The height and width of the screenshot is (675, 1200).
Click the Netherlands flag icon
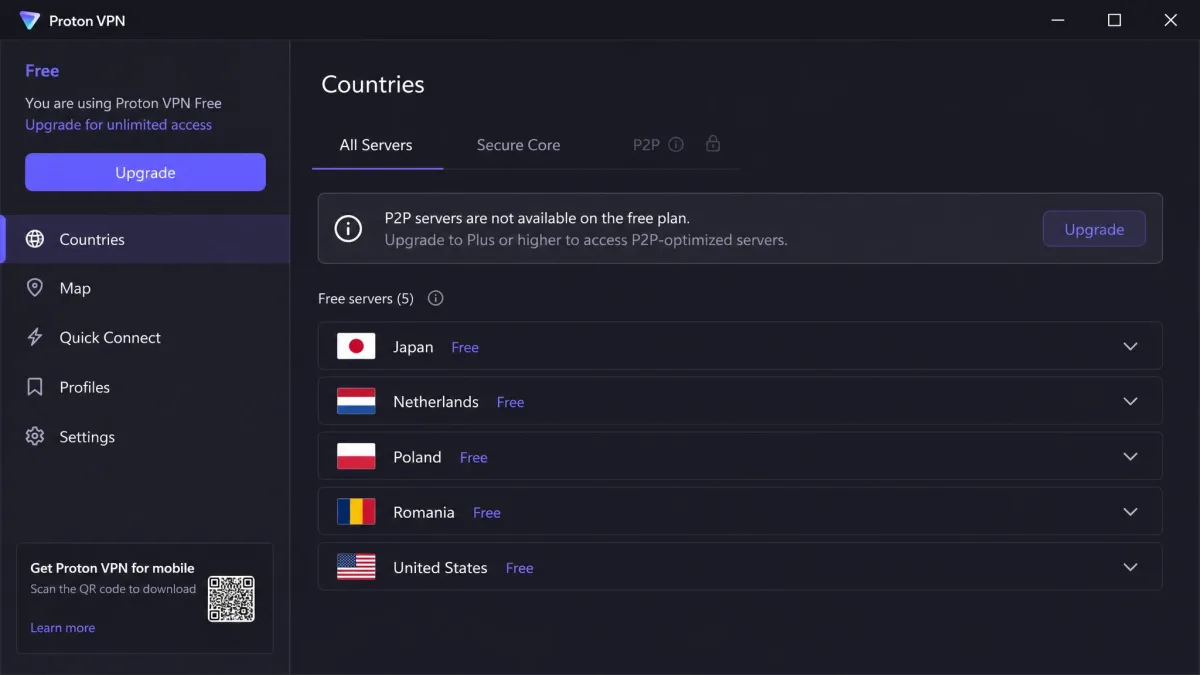356,401
